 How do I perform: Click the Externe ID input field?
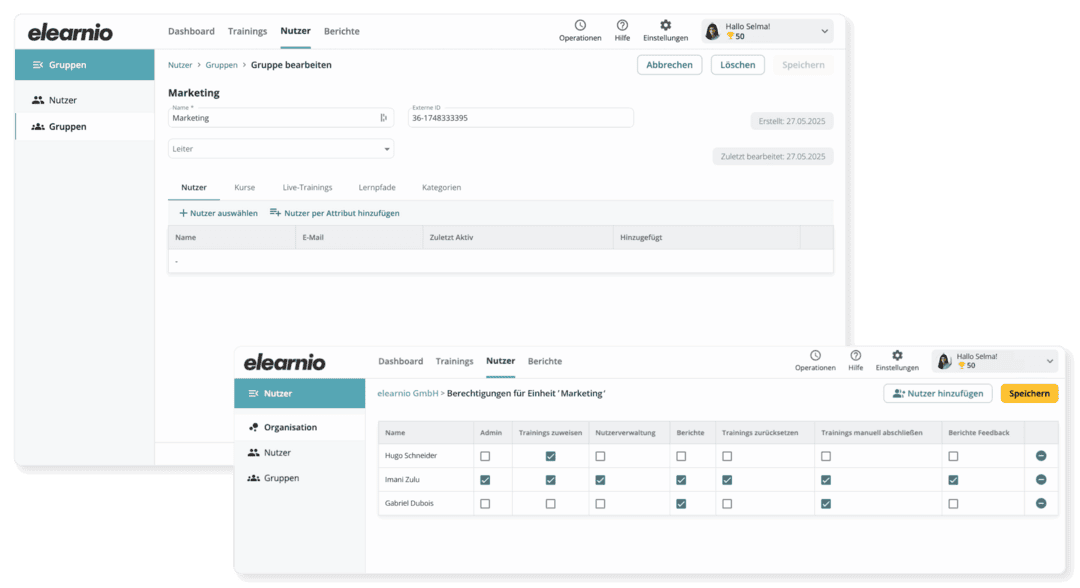coord(521,118)
